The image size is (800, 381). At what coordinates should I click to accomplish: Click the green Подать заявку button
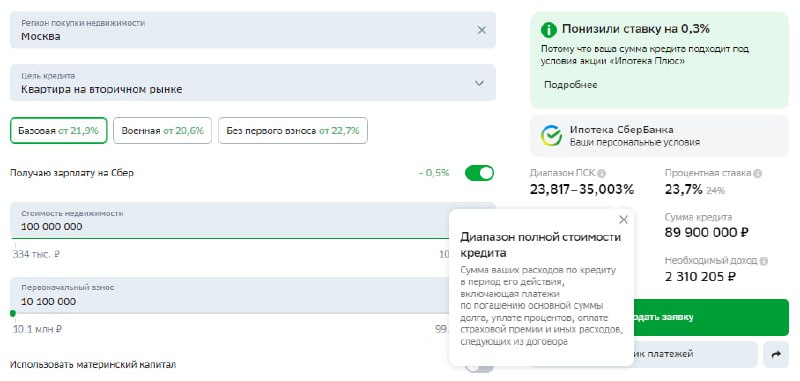710,317
